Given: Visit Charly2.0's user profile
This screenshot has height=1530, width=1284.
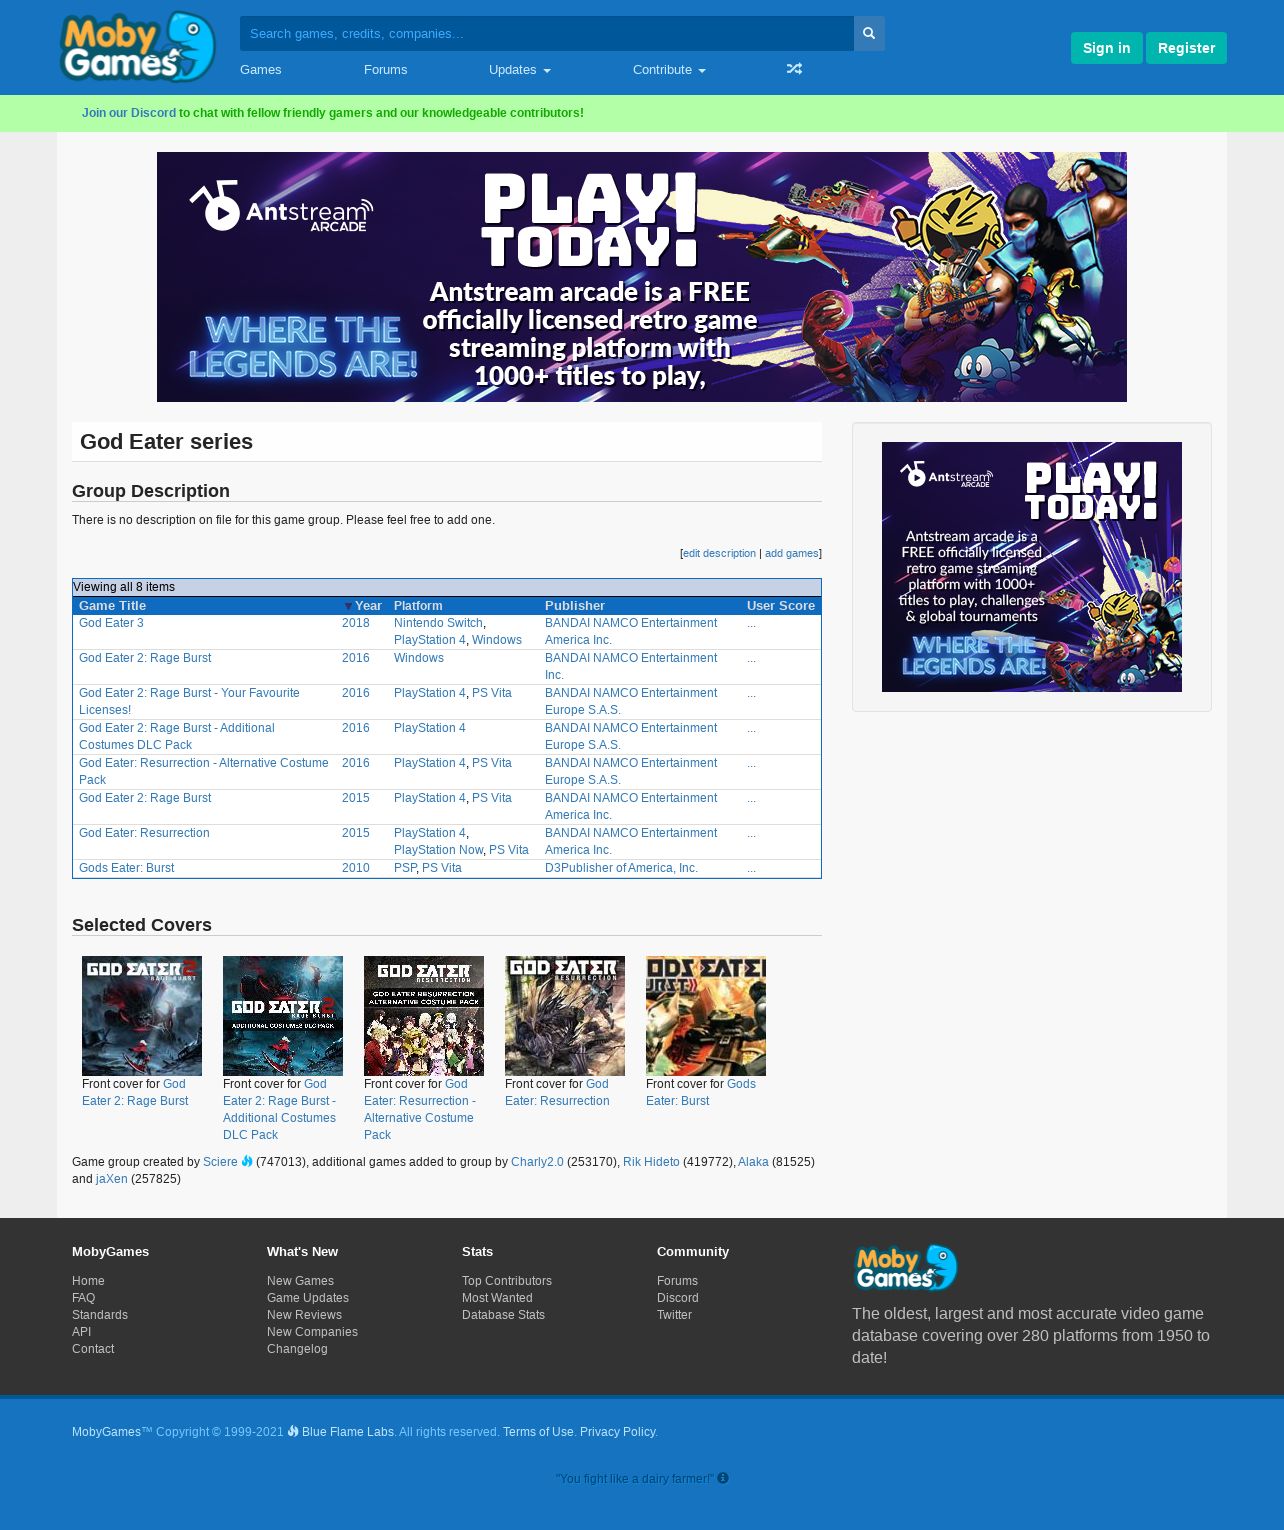Looking at the screenshot, I should [537, 1162].
